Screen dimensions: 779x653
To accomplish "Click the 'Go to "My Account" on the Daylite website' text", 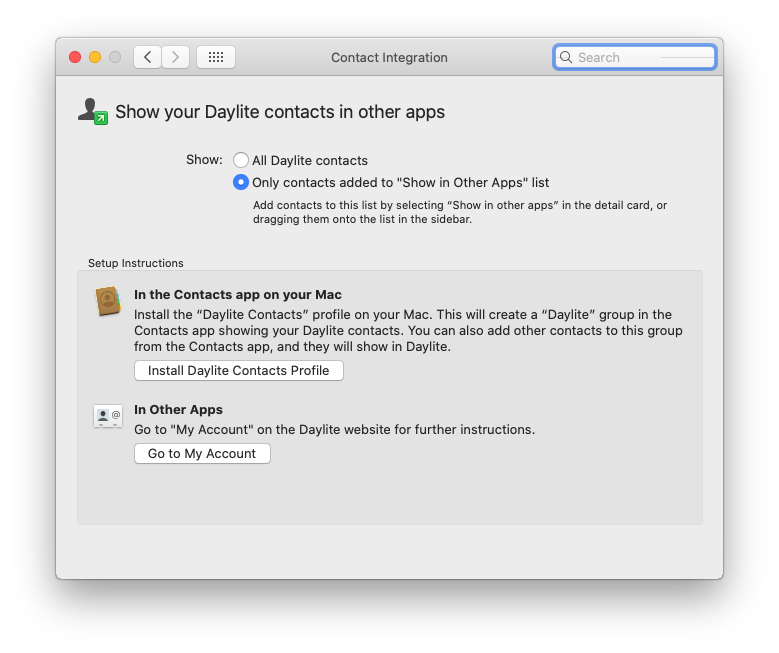I will tap(334, 429).
